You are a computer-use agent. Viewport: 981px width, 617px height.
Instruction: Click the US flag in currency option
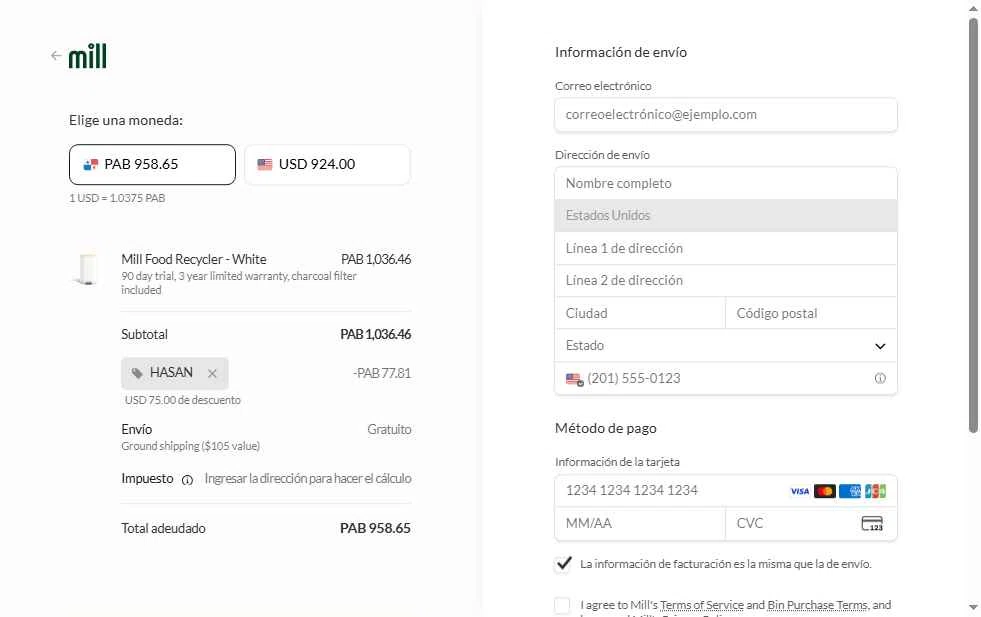(265, 165)
